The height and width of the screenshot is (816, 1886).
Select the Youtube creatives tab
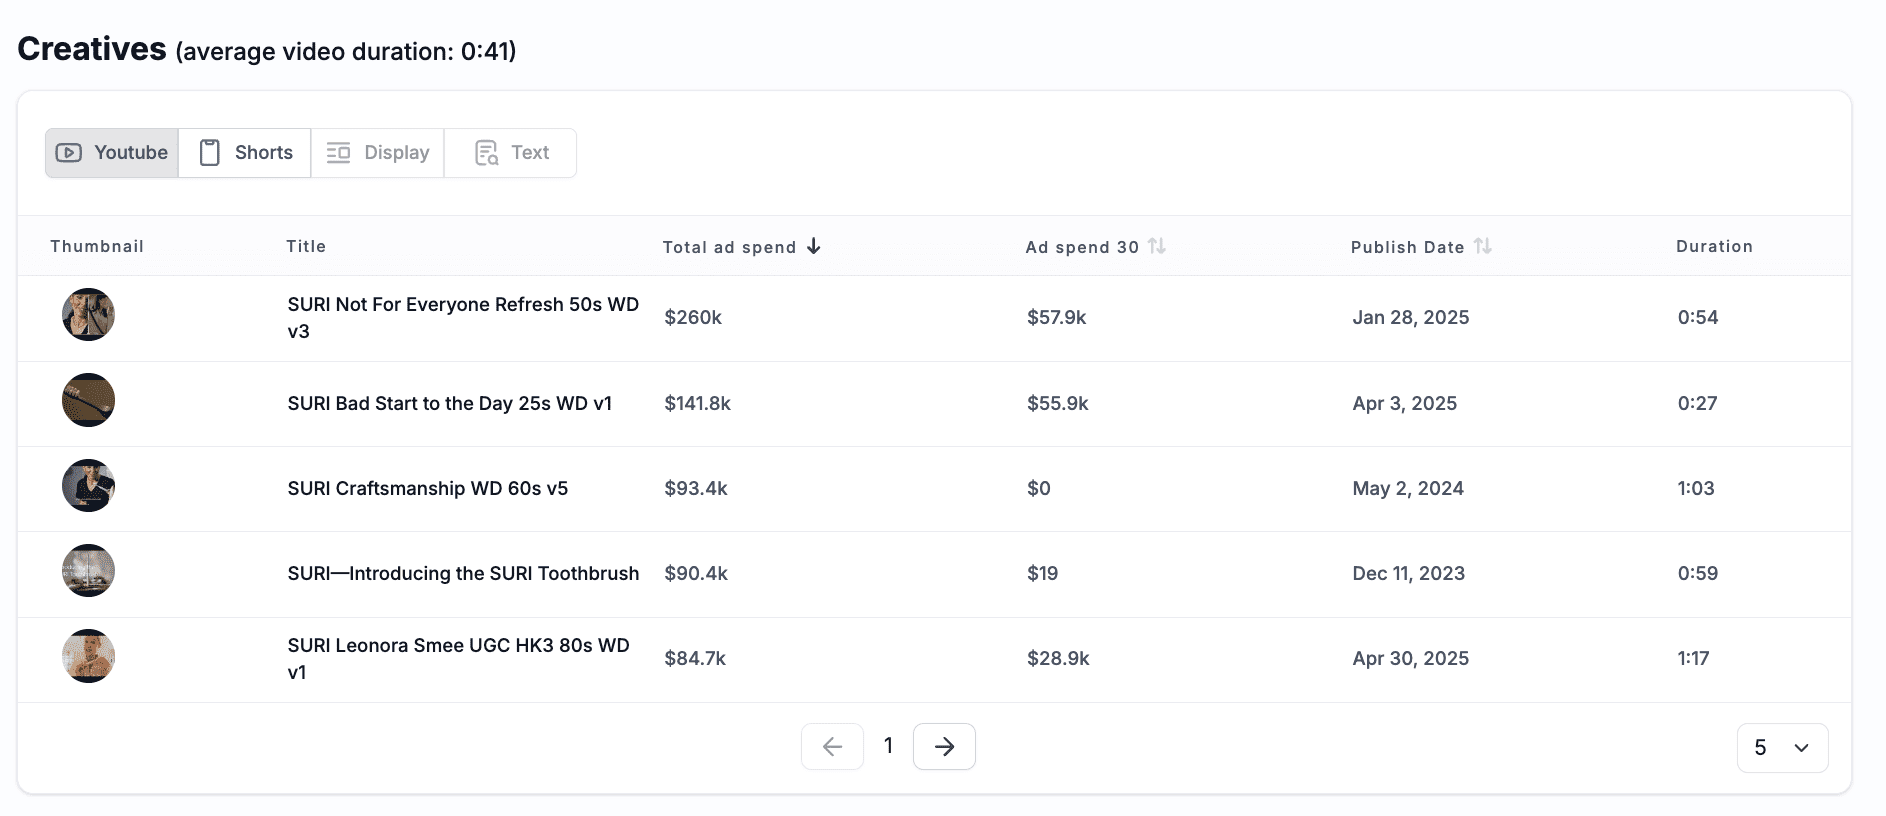coord(112,153)
